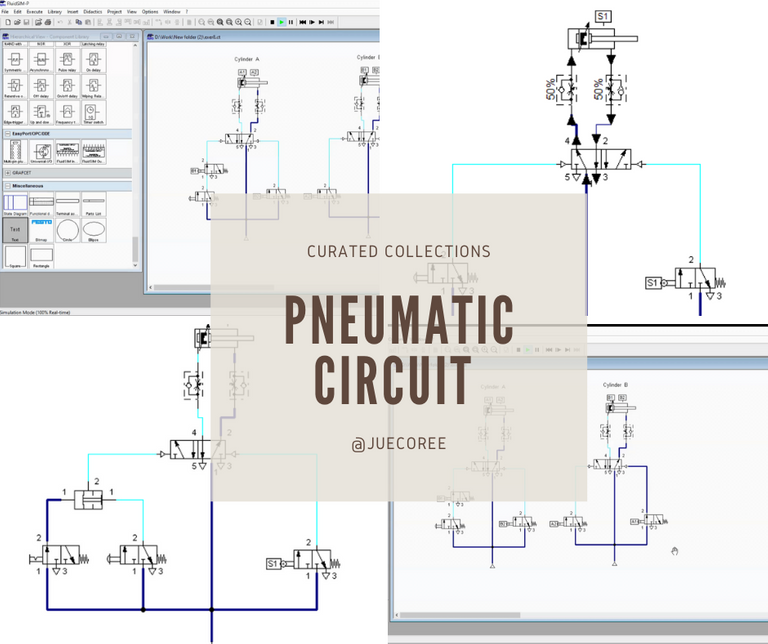
Task: Open the File menu
Action: pyautogui.click(x=5, y=11)
